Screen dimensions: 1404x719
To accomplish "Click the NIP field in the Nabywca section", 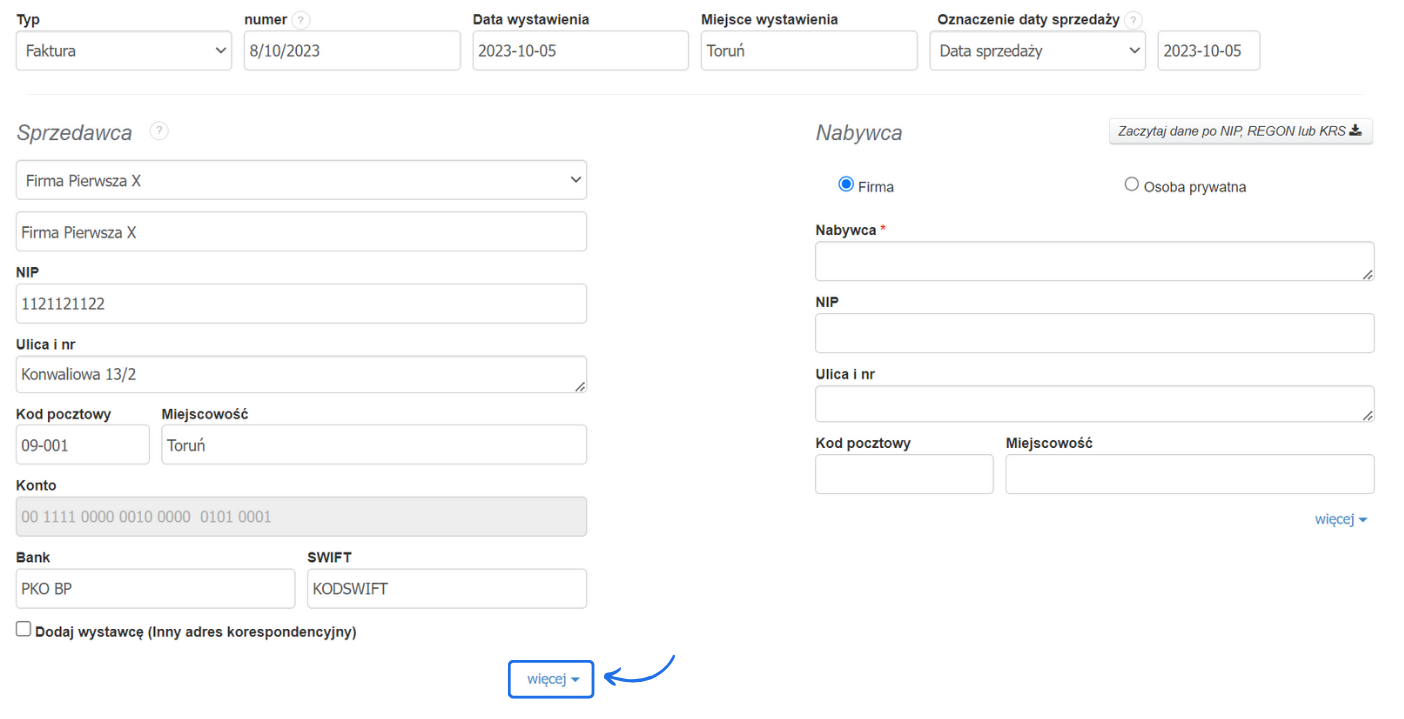I will coord(1094,332).
